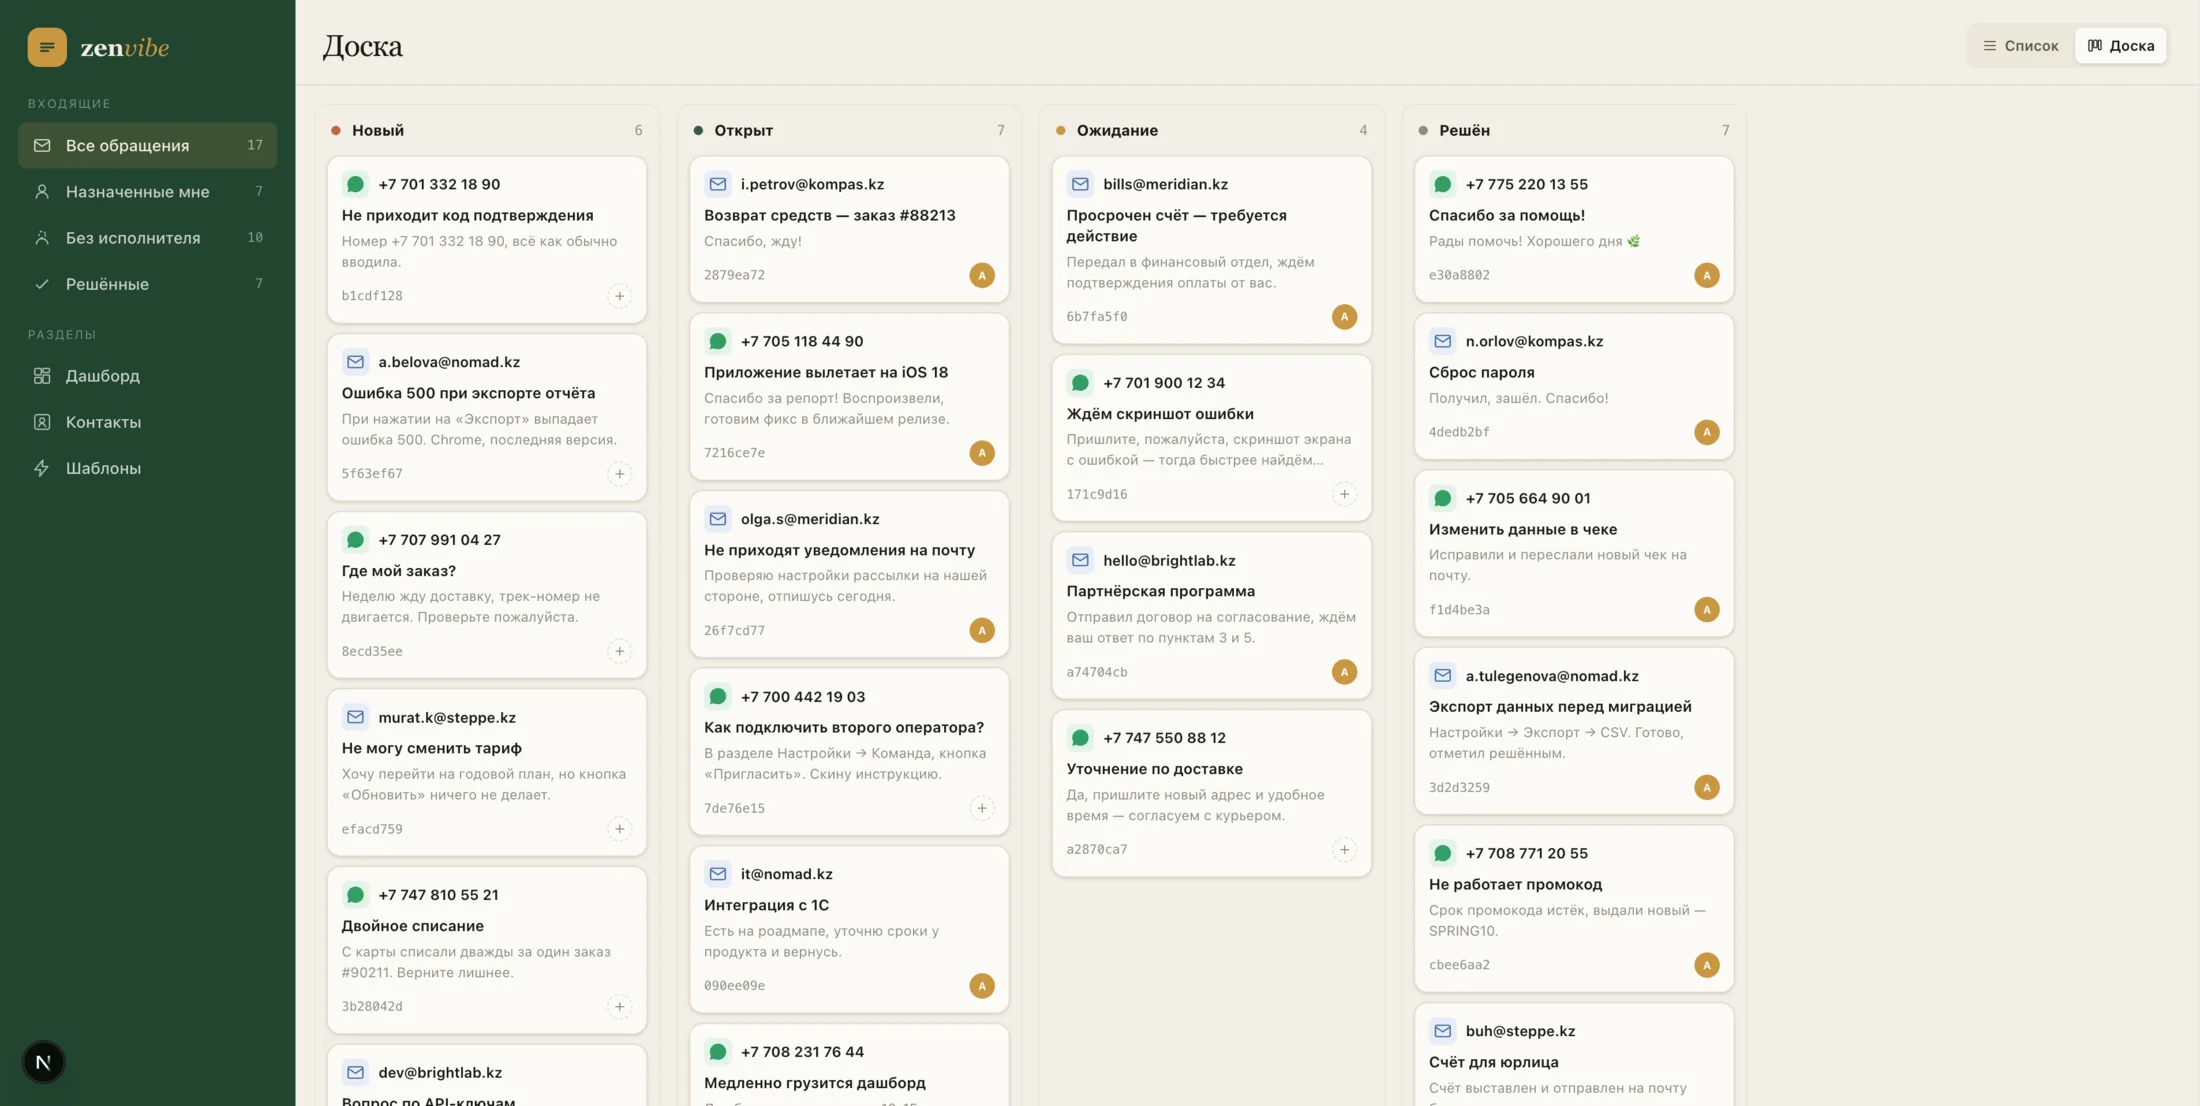
Task: Click assignee avatar on card 2879ea72
Action: coord(982,275)
